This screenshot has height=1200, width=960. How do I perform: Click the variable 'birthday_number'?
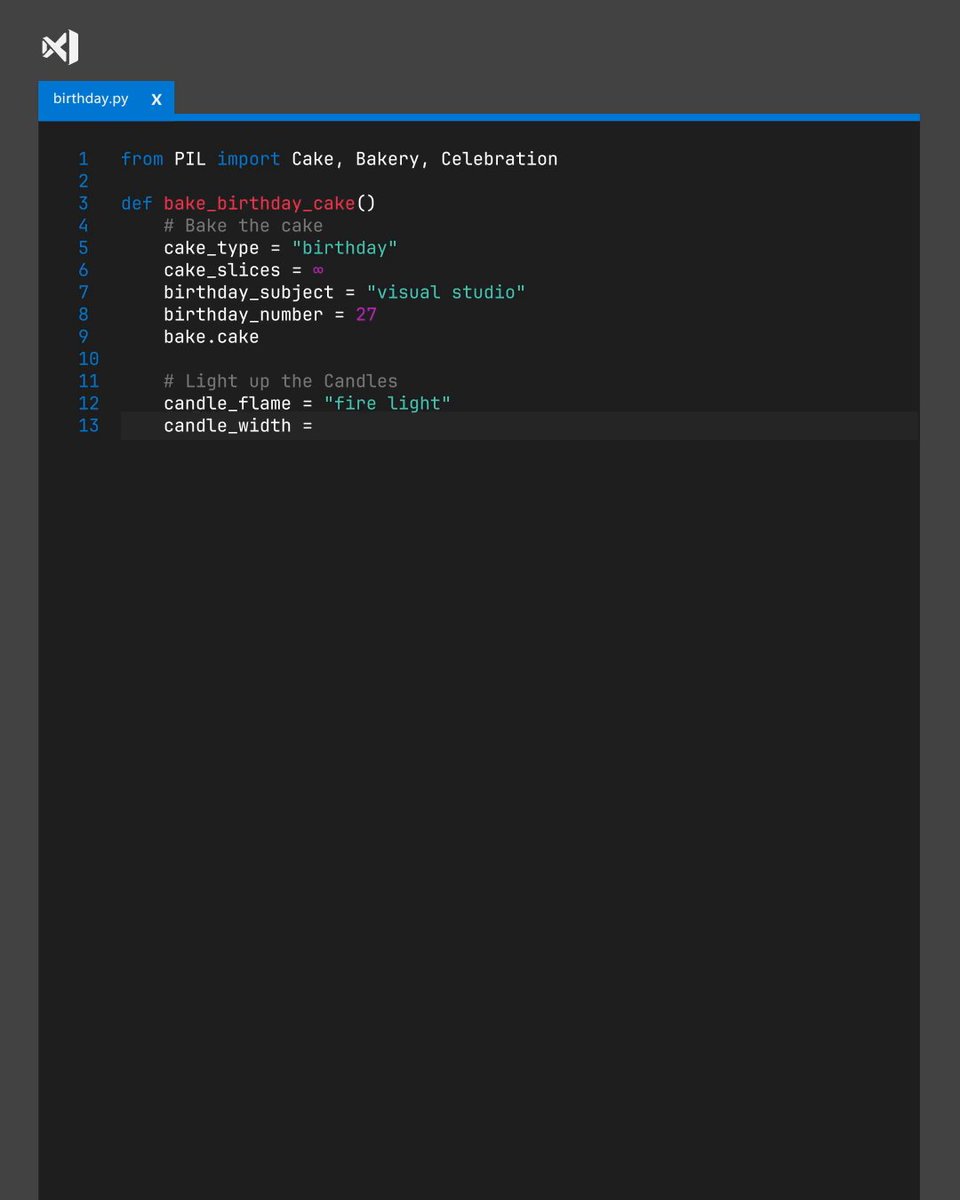click(x=243, y=315)
